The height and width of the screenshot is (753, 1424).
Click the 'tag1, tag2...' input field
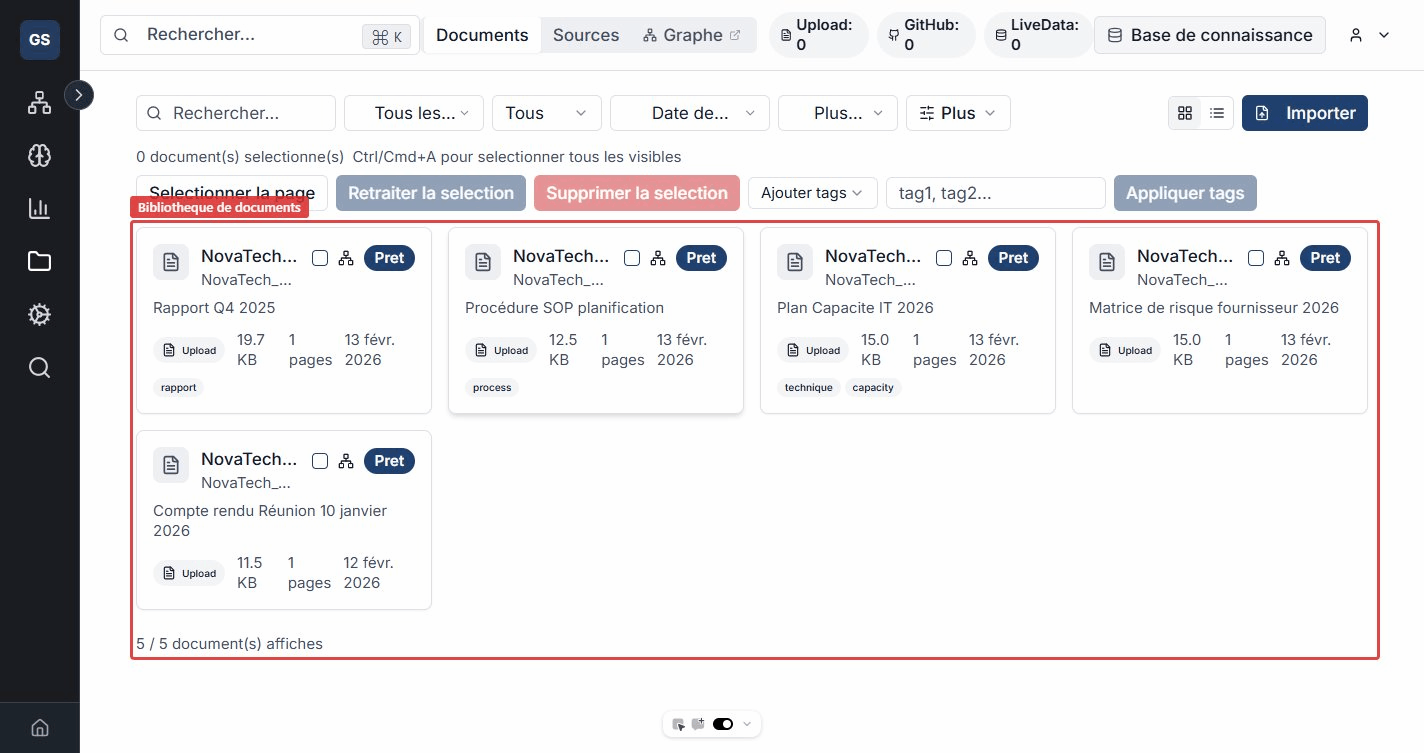click(995, 193)
